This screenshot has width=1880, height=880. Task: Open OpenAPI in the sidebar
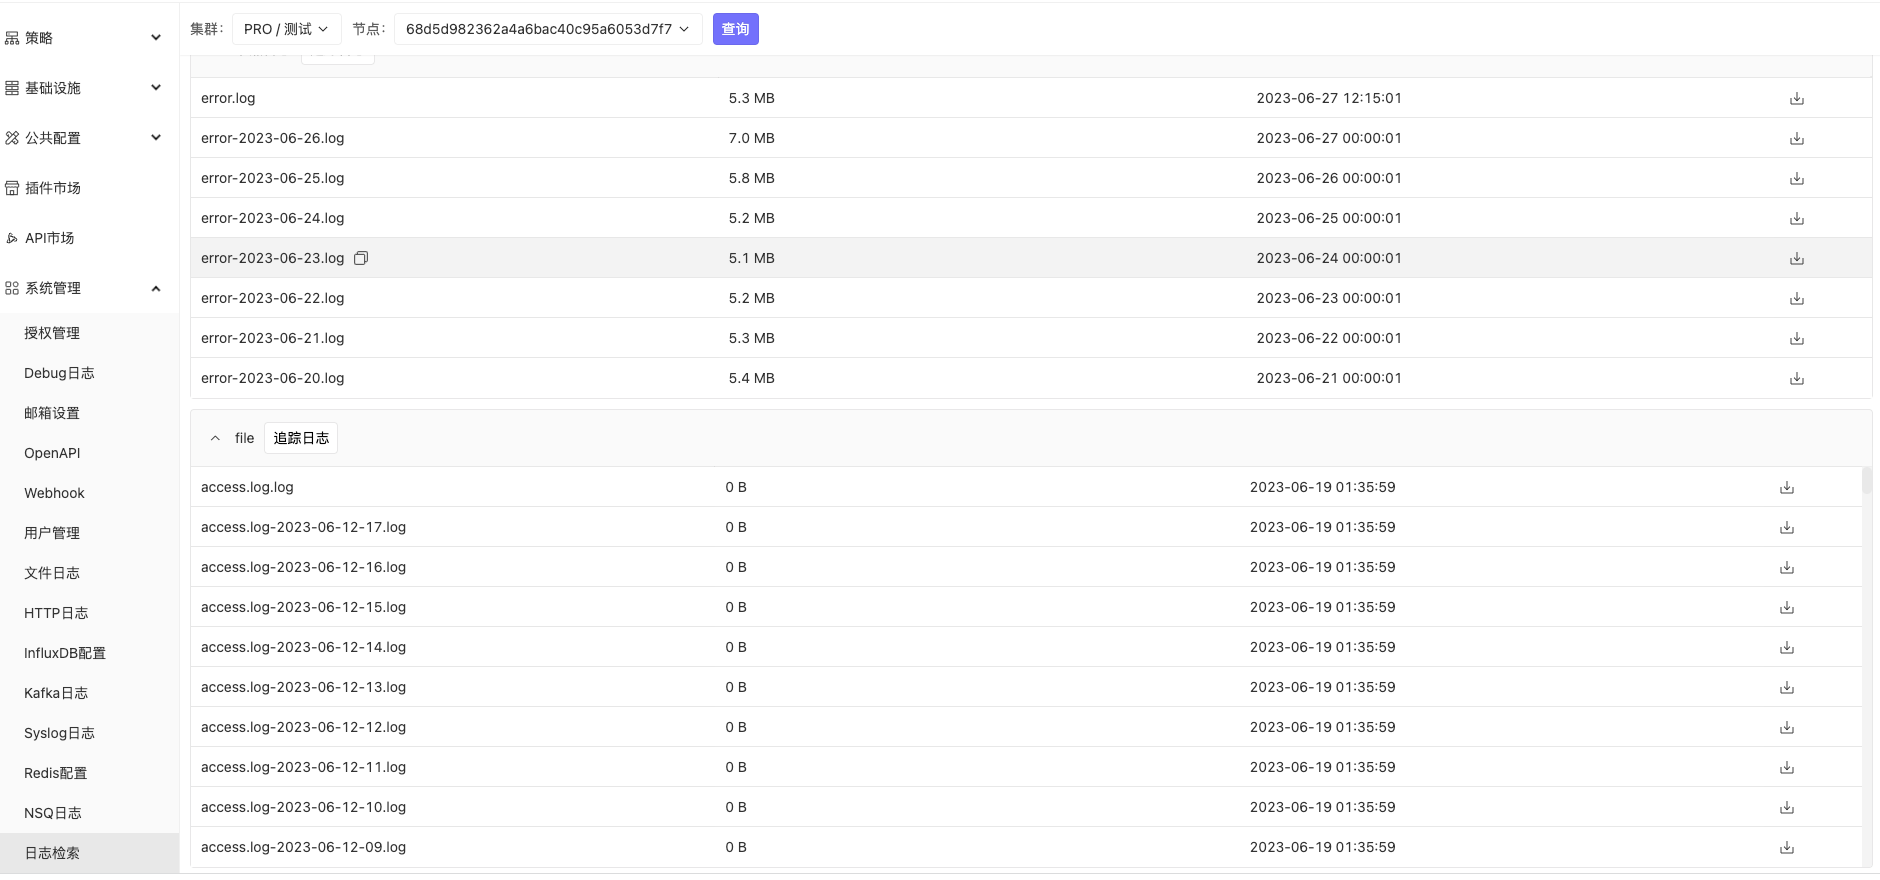(52, 453)
